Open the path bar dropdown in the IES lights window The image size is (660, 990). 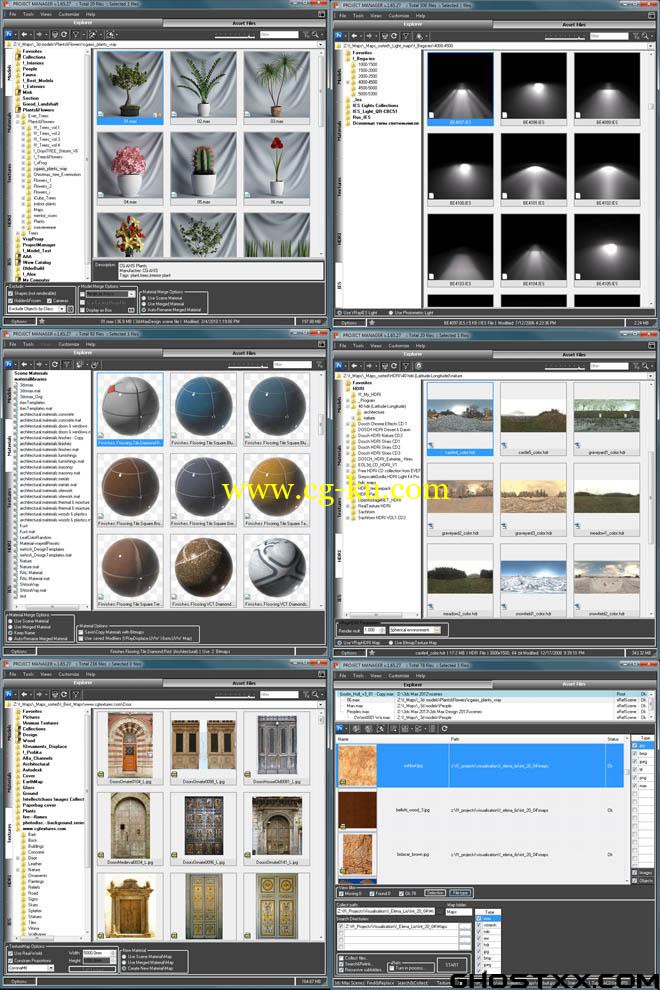651,46
